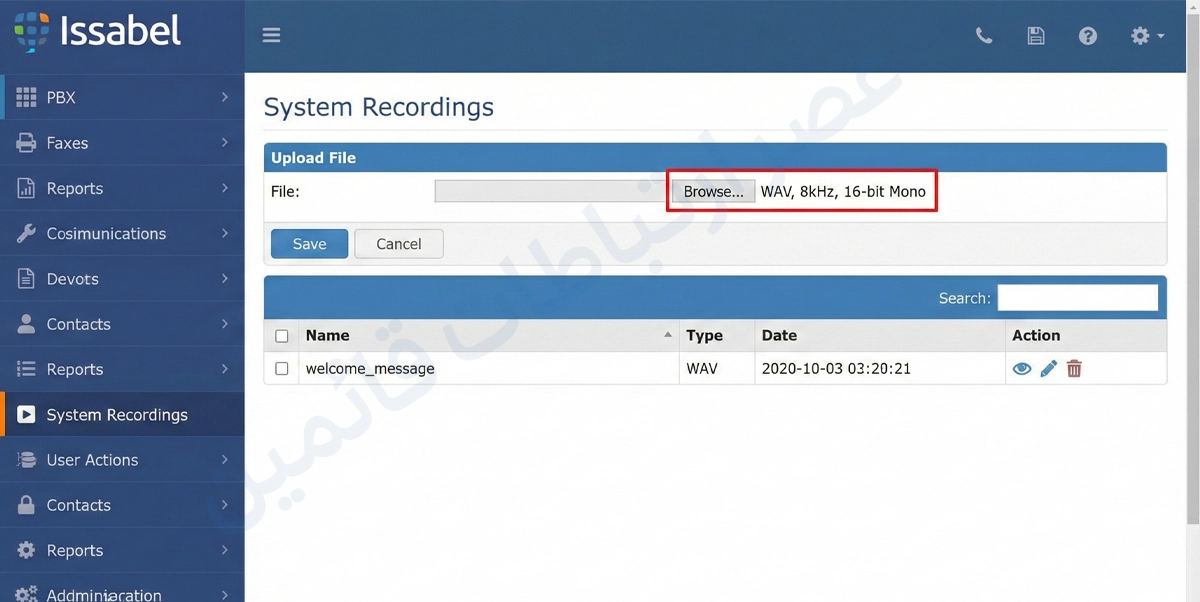Open the System Recordings menu item

pyautogui.click(x=117, y=414)
